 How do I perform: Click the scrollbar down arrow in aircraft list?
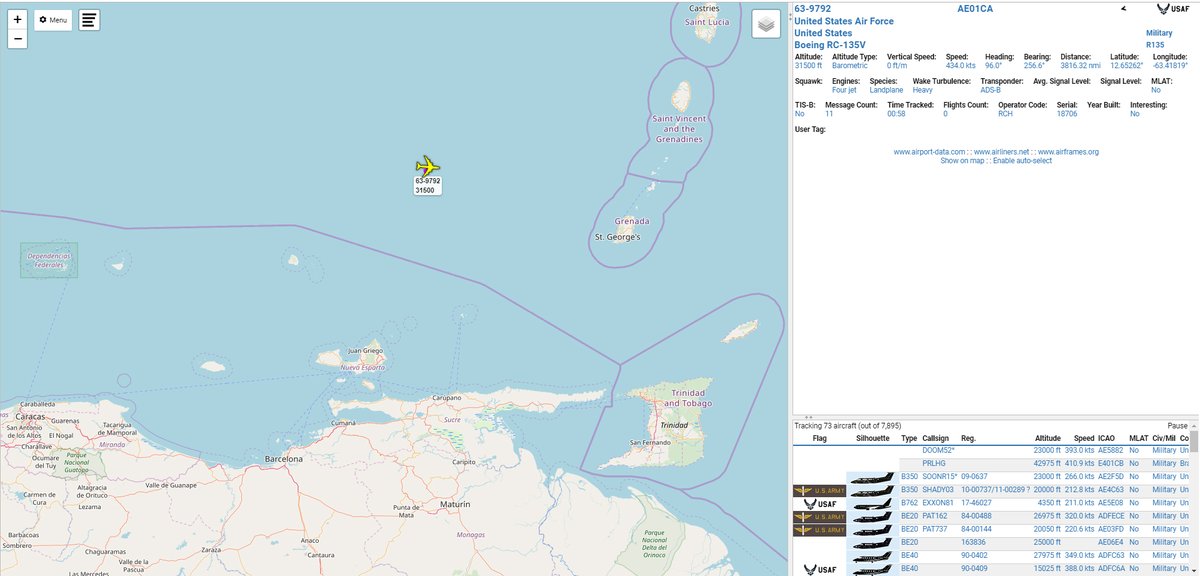pos(1194,570)
